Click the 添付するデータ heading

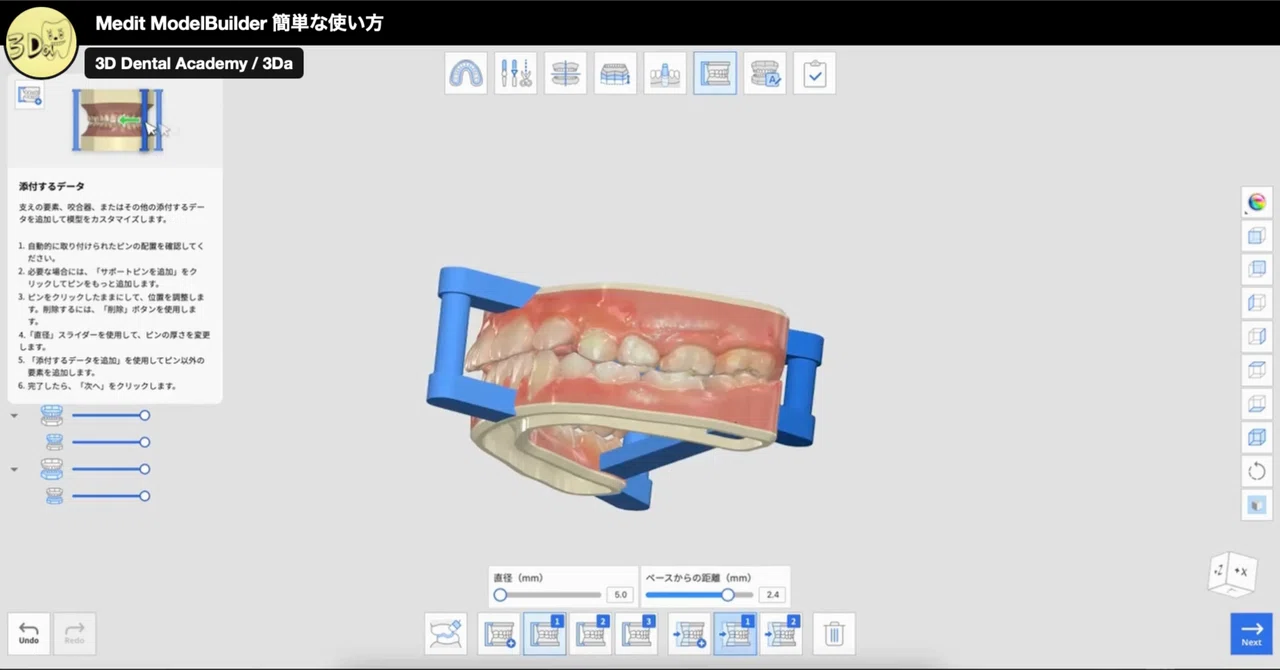coord(52,186)
